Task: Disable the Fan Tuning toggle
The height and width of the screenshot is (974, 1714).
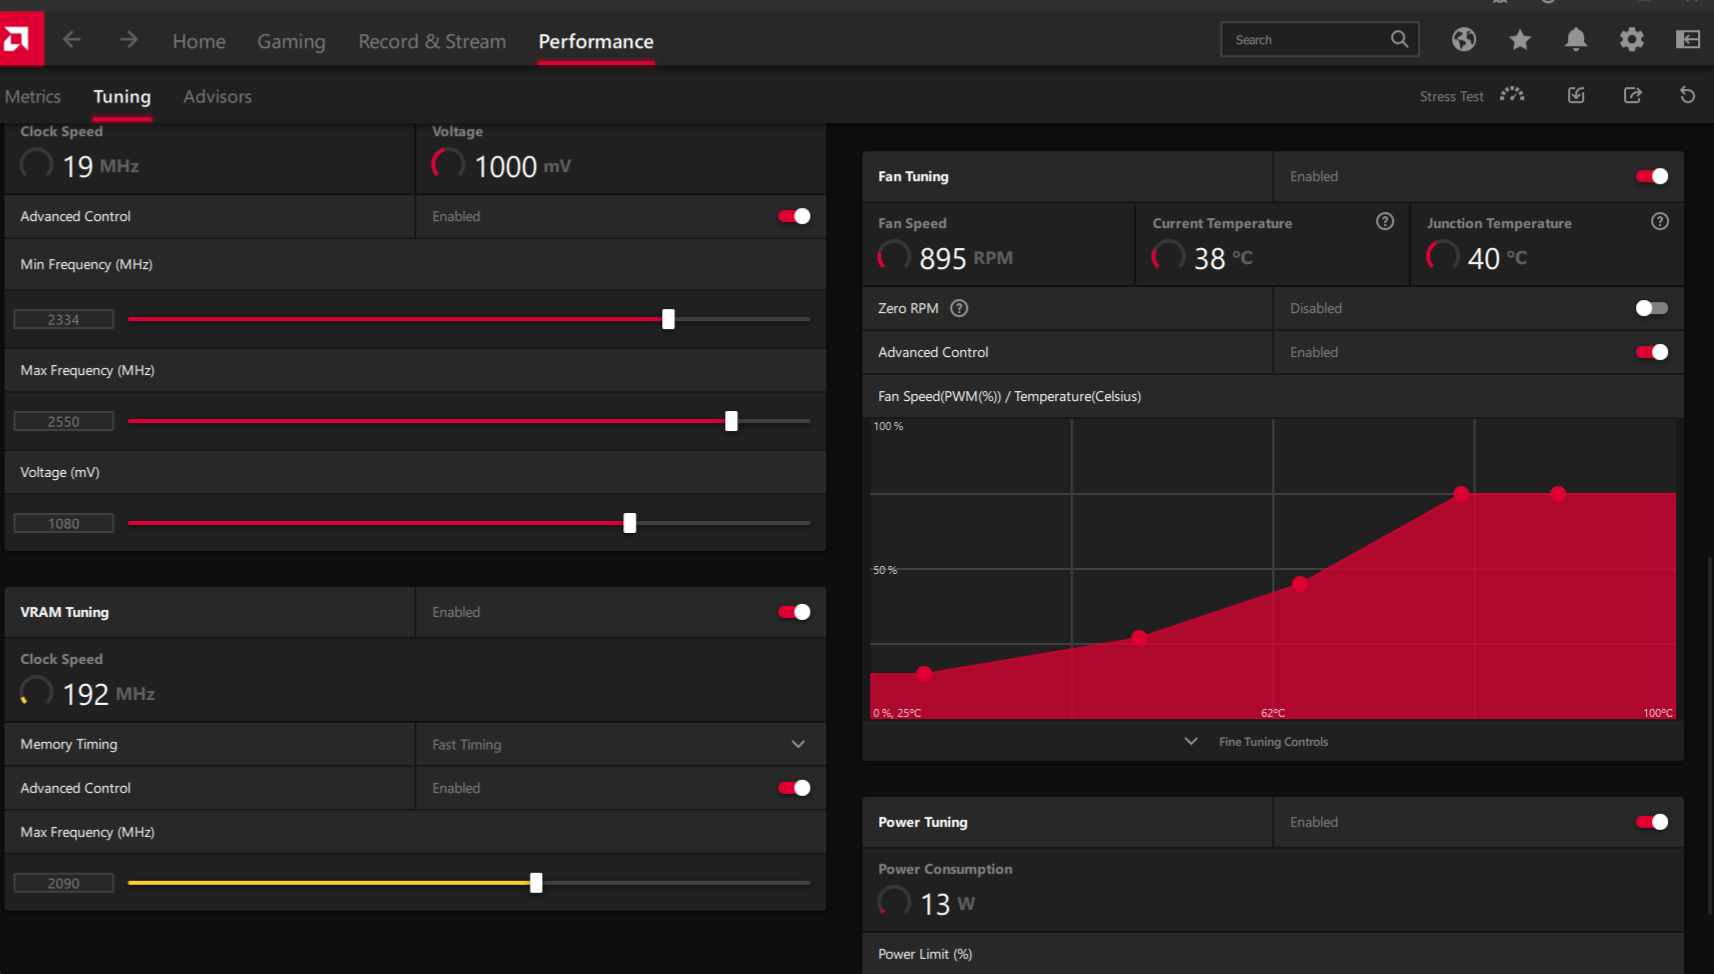Action: tap(1651, 176)
